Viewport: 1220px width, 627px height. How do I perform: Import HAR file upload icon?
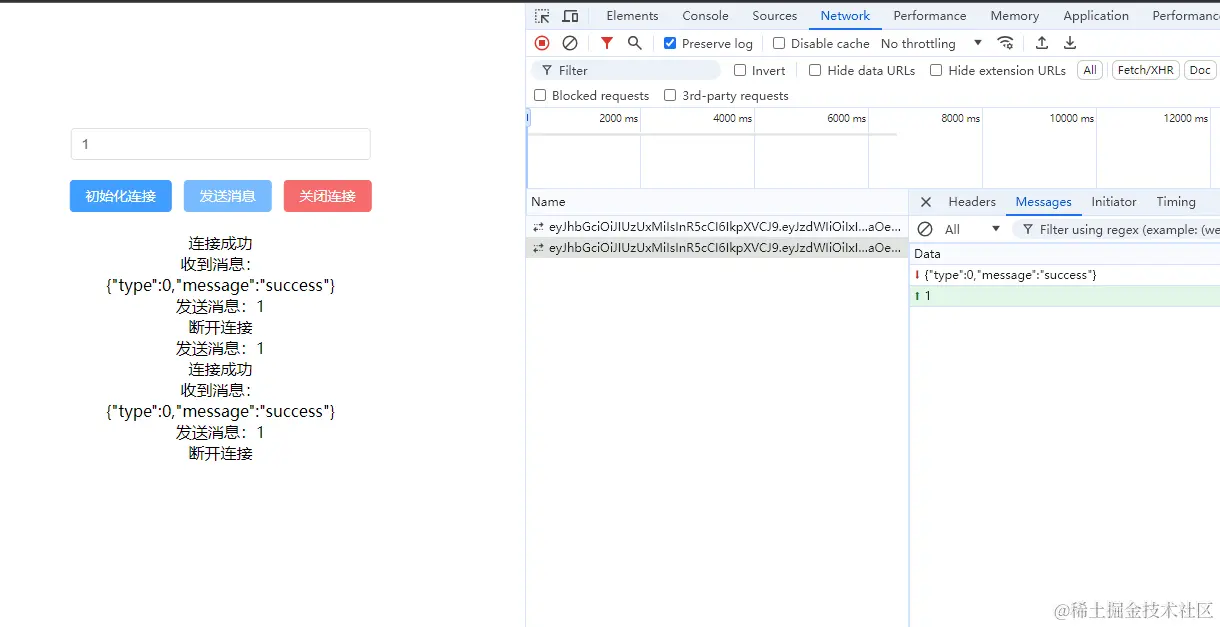pos(1042,43)
